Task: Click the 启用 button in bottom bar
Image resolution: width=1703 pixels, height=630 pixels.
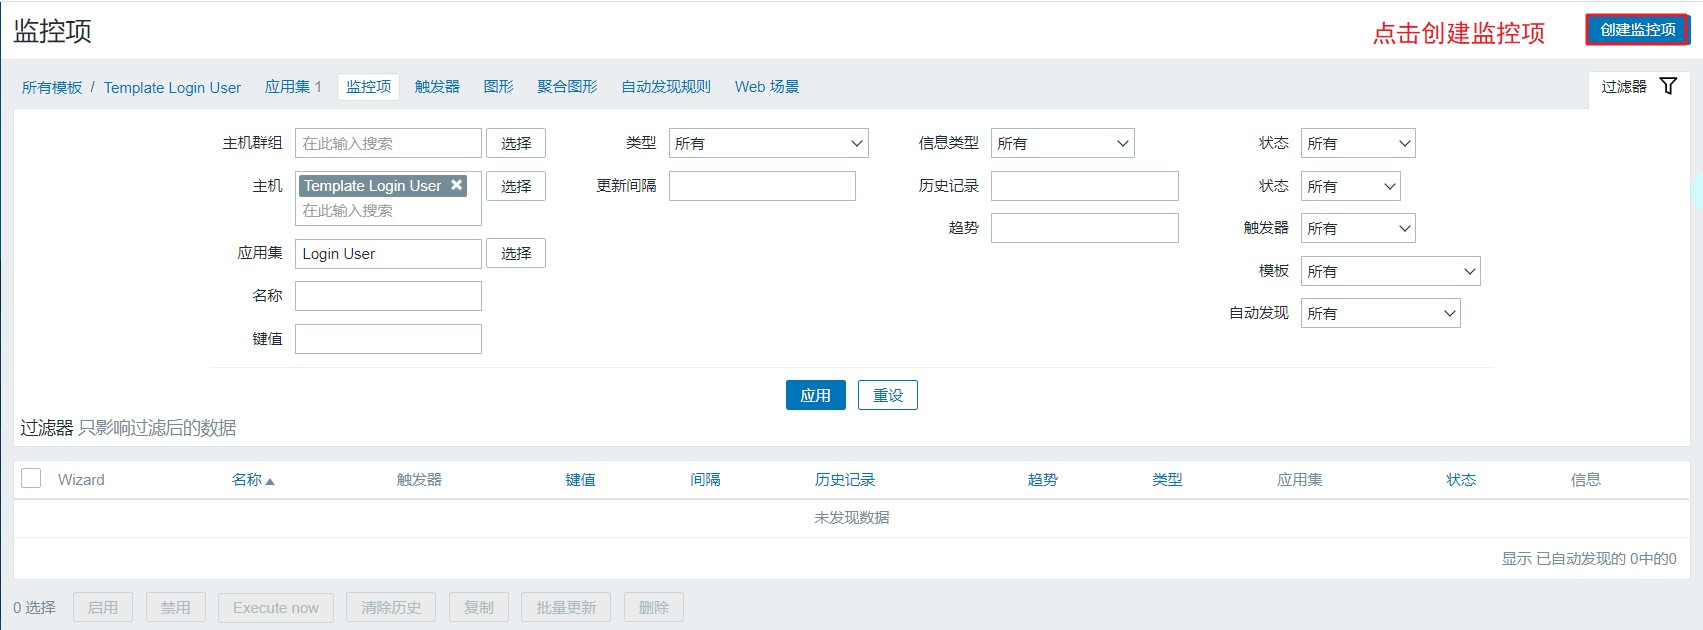Action: (x=103, y=607)
